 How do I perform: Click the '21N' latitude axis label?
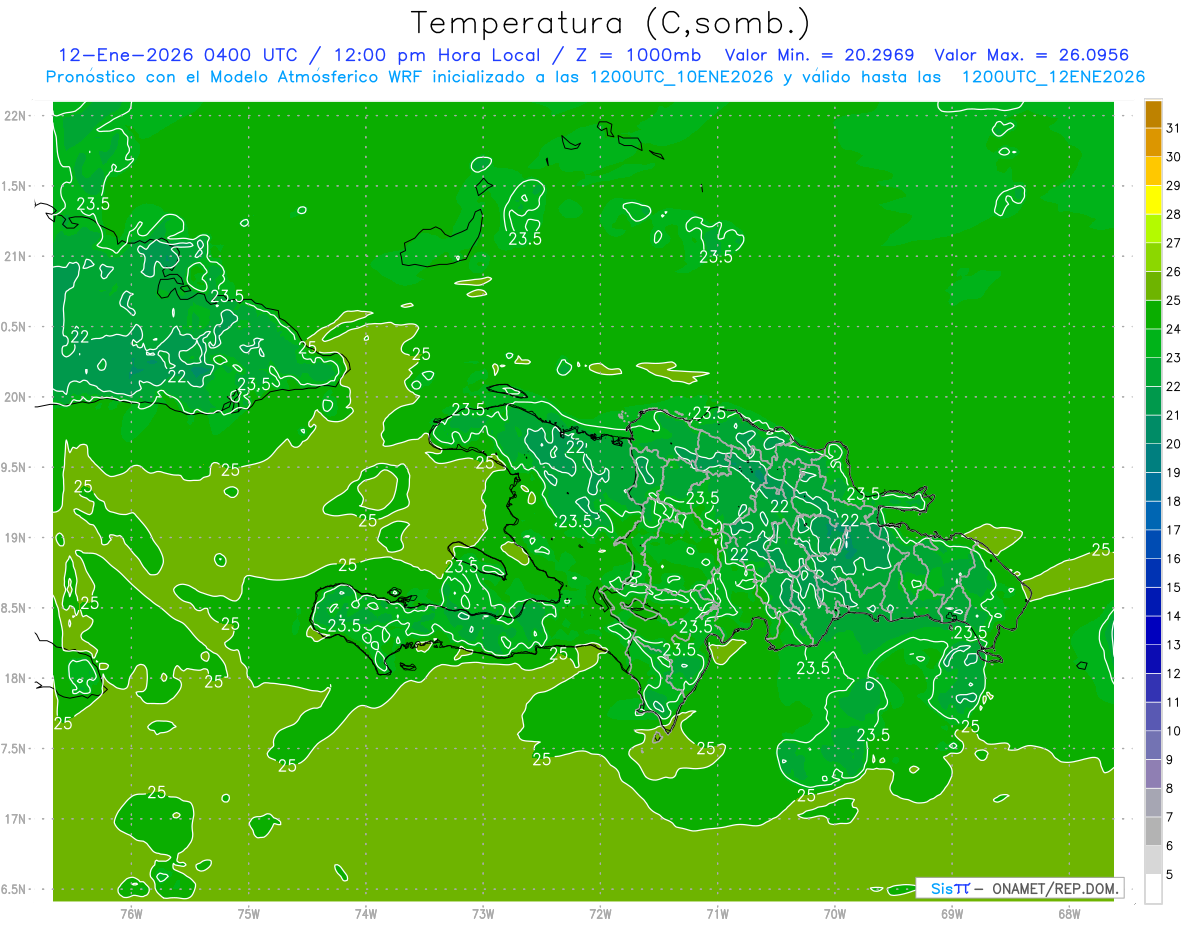pyautogui.click(x=16, y=256)
